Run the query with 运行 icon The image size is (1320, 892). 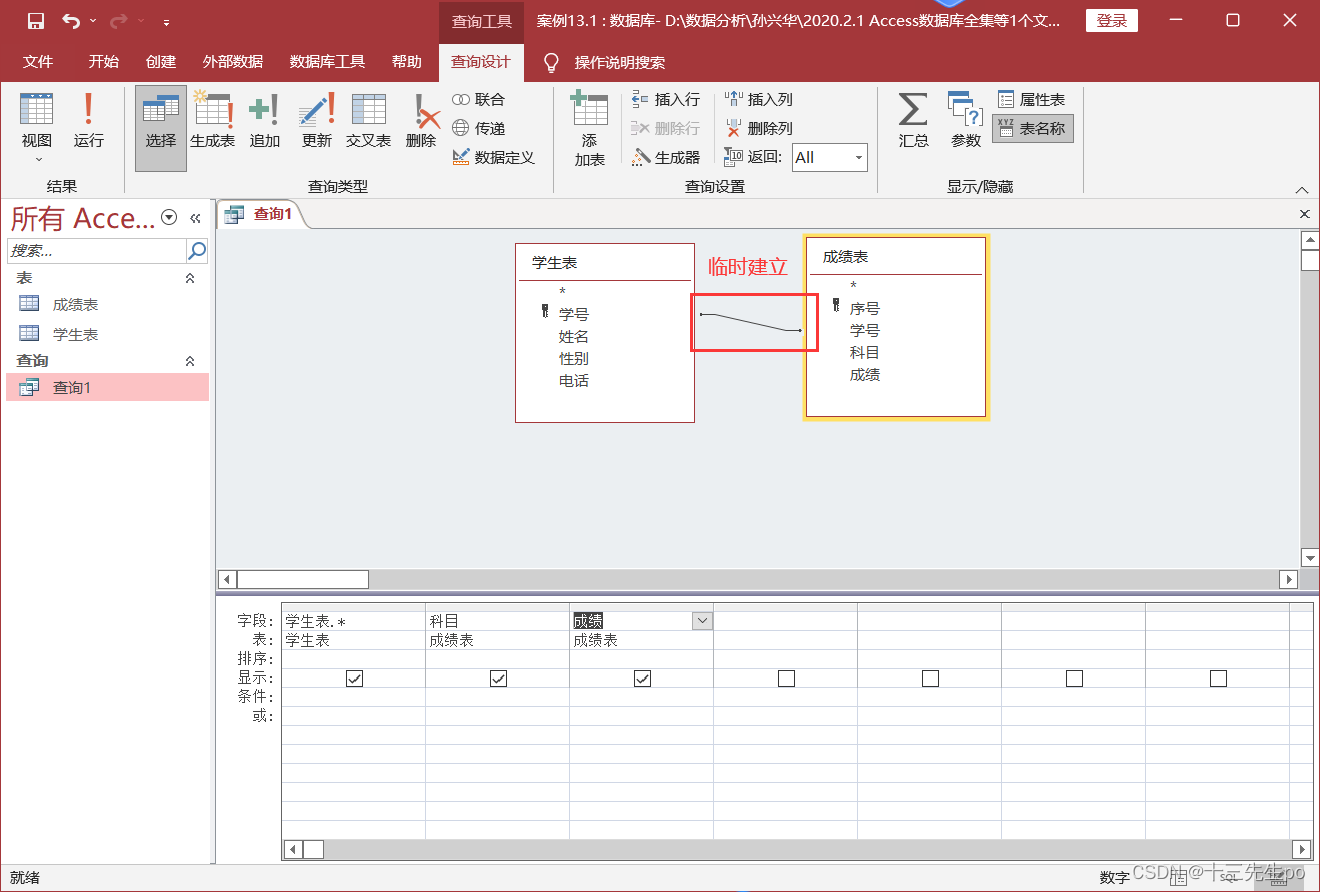coord(88,121)
